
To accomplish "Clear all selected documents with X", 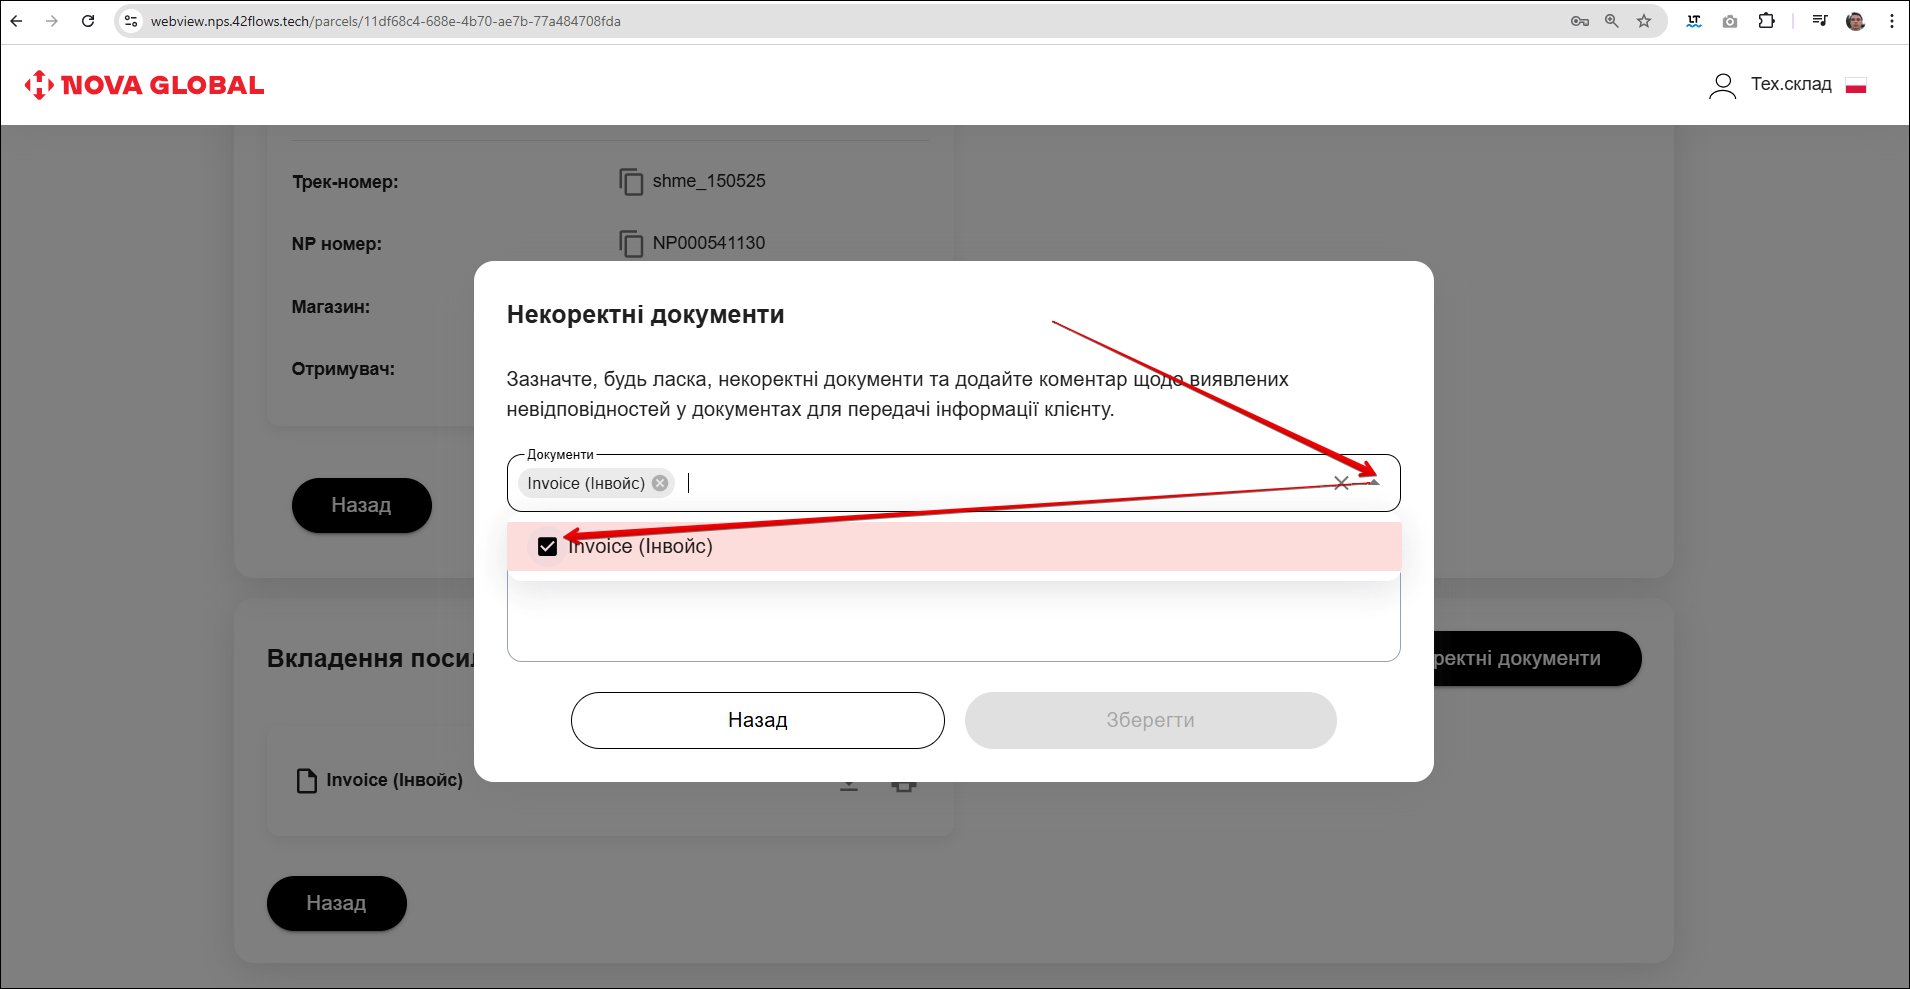I will [1341, 483].
